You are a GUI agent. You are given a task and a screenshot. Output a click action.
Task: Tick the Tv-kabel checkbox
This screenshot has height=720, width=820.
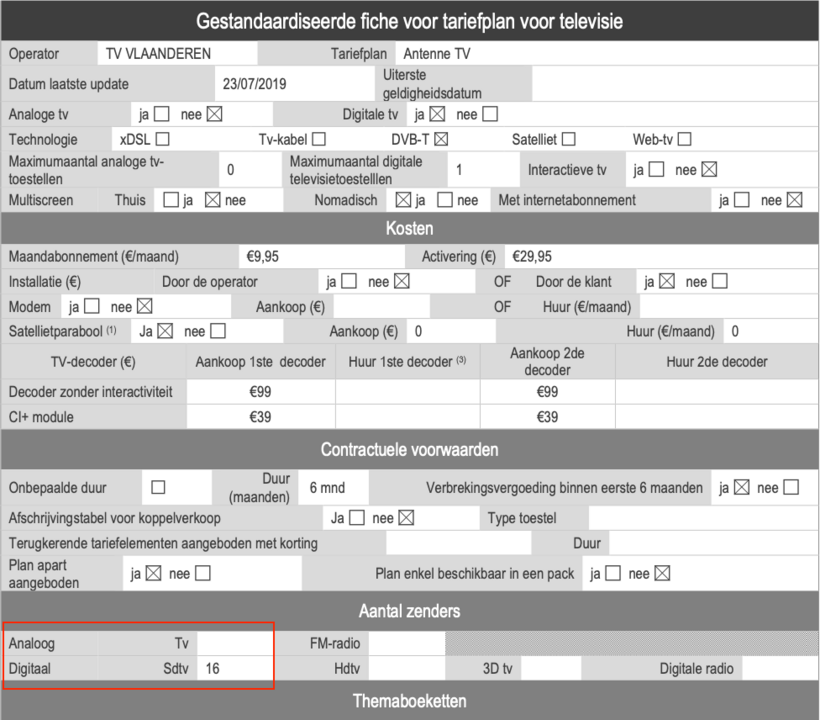pyautogui.click(x=318, y=140)
